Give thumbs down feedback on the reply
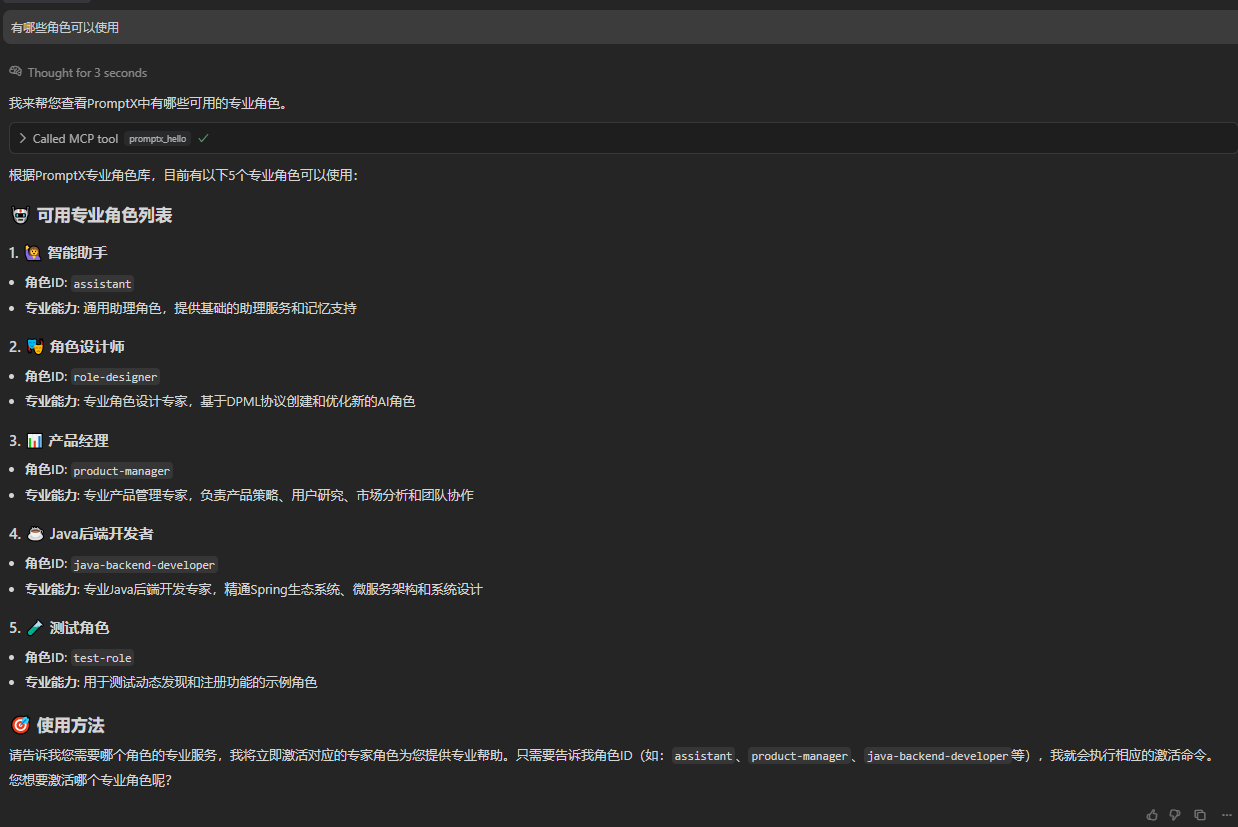This screenshot has width=1238, height=827. 1175,815
